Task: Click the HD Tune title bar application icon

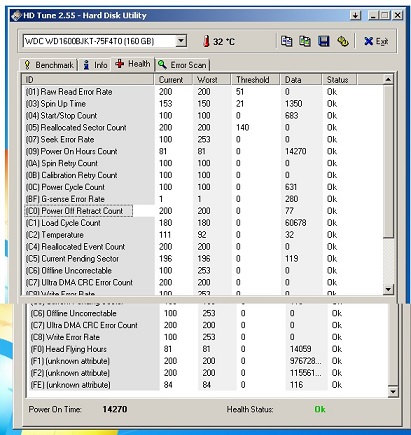Action: [x=16, y=16]
